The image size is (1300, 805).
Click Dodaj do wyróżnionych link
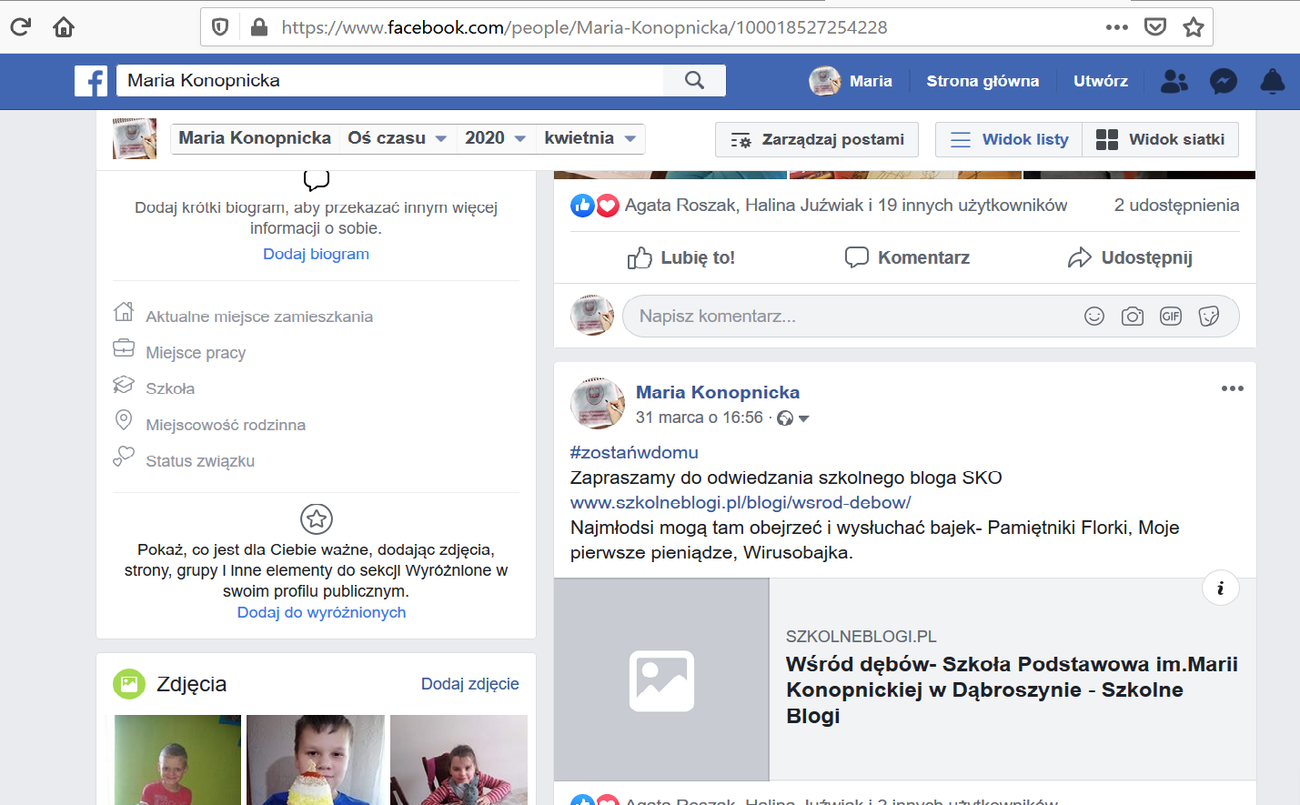coord(321,612)
